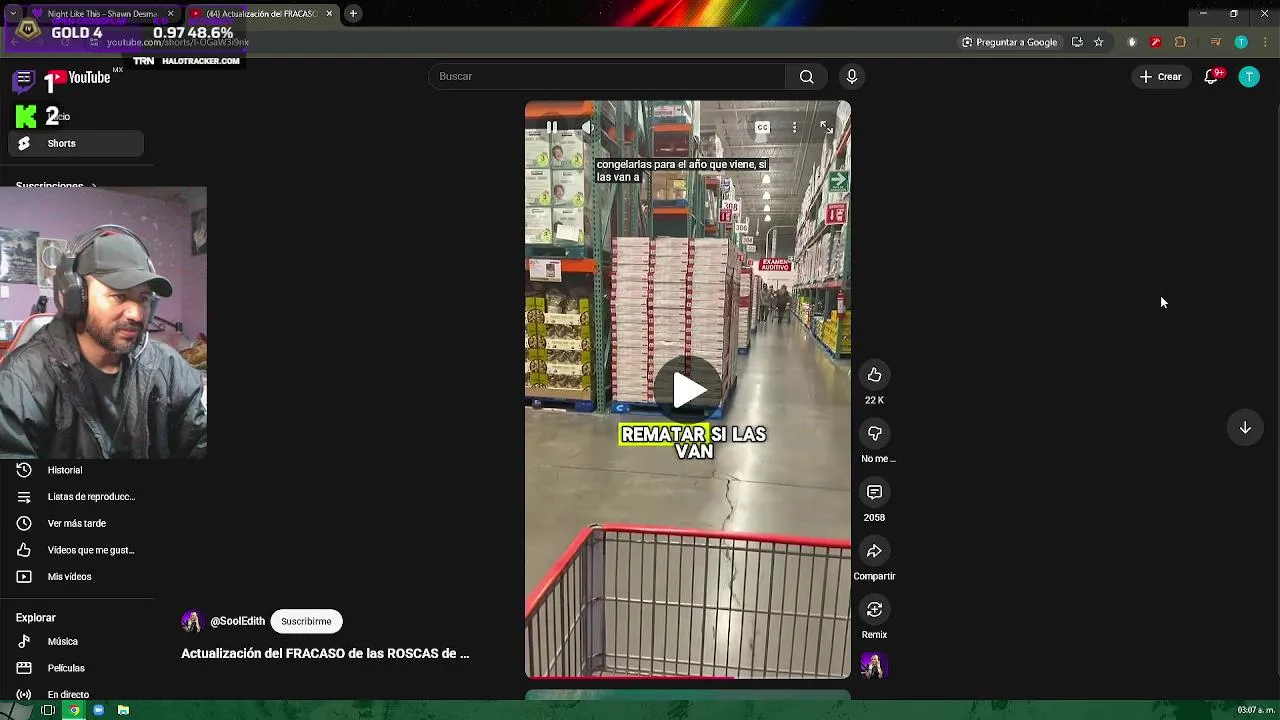Start voice search with the microphone icon
Screen dimensions: 1280x720
click(852, 77)
